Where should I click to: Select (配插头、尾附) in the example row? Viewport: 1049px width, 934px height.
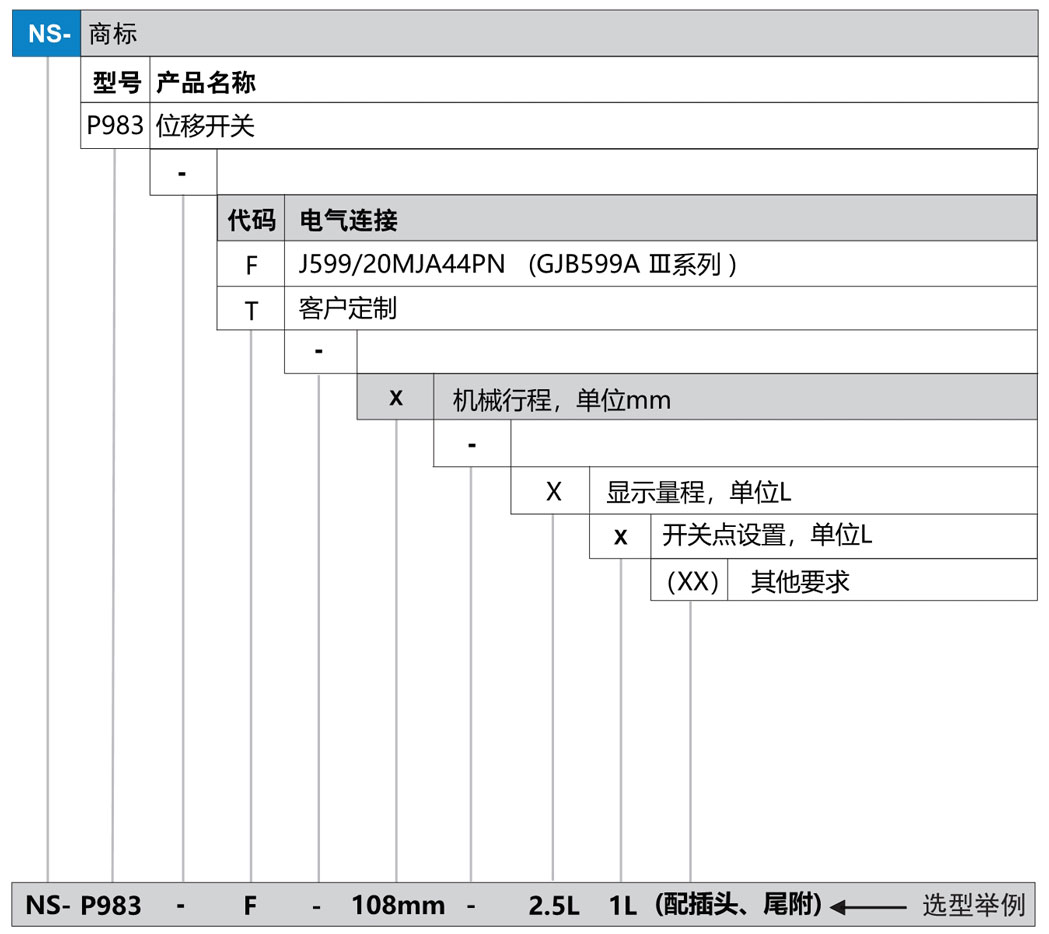[738, 906]
